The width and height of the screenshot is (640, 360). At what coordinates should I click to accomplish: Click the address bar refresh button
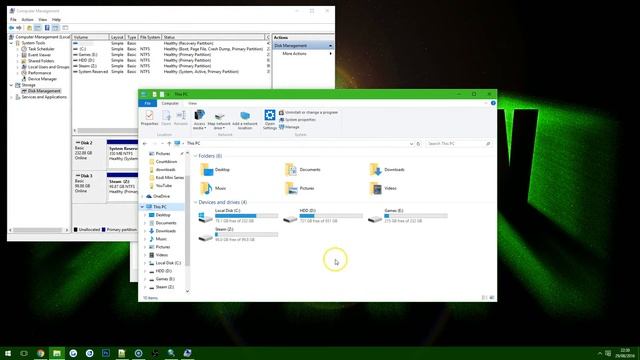(x=418, y=144)
